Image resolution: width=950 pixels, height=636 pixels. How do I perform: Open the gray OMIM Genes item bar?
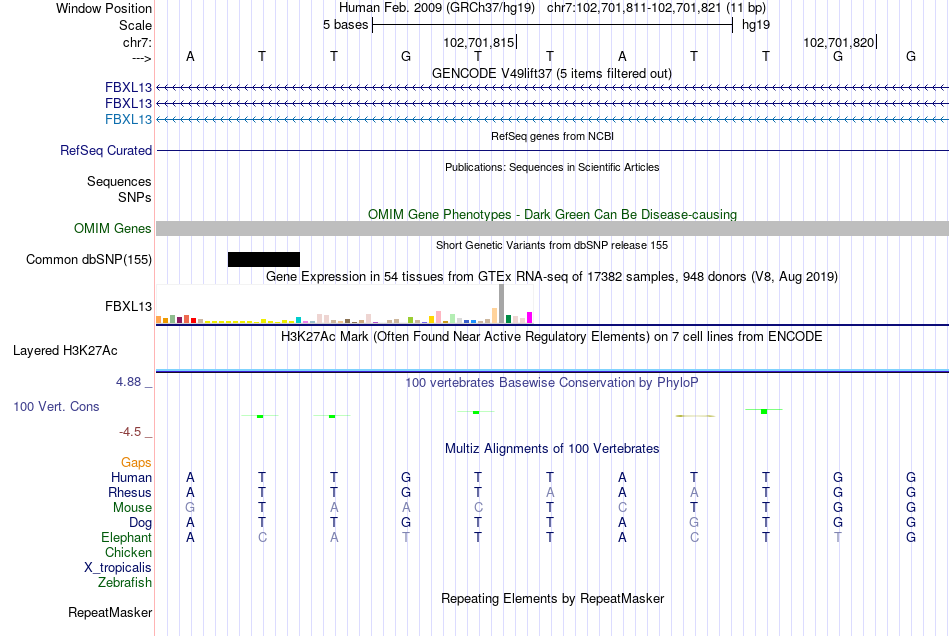click(552, 228)
